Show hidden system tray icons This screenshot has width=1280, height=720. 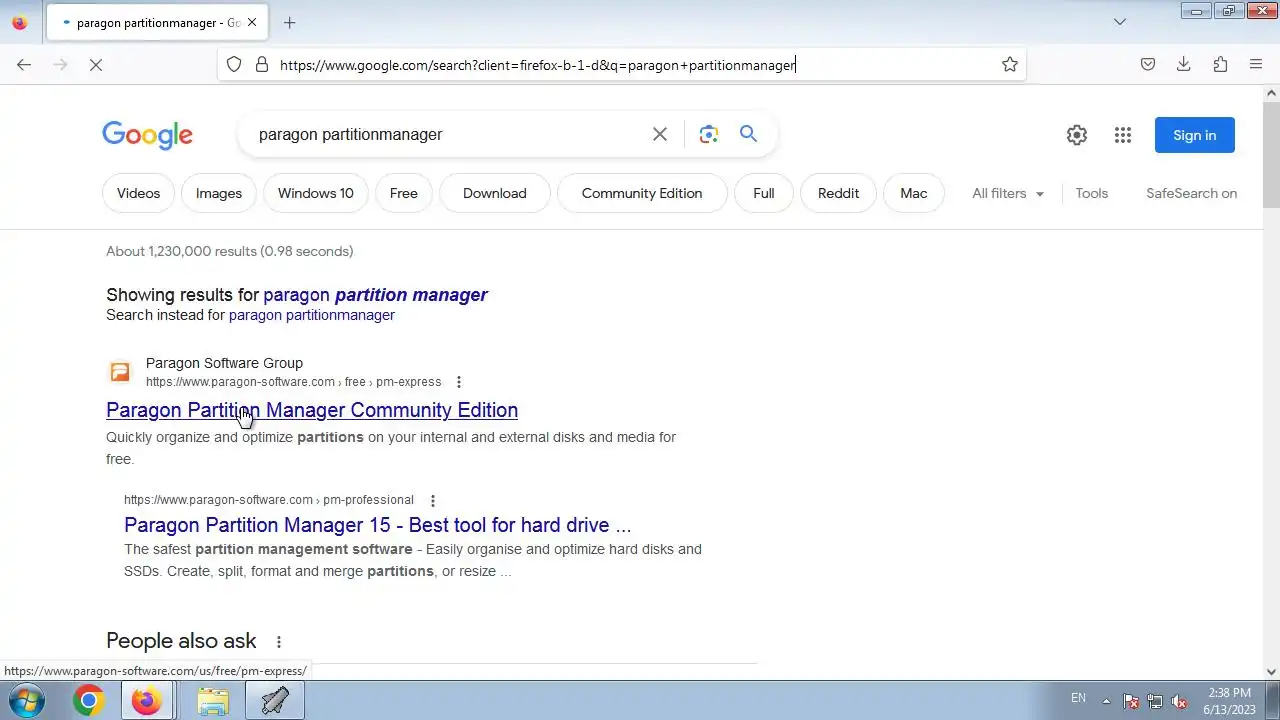pos(1106,700)
